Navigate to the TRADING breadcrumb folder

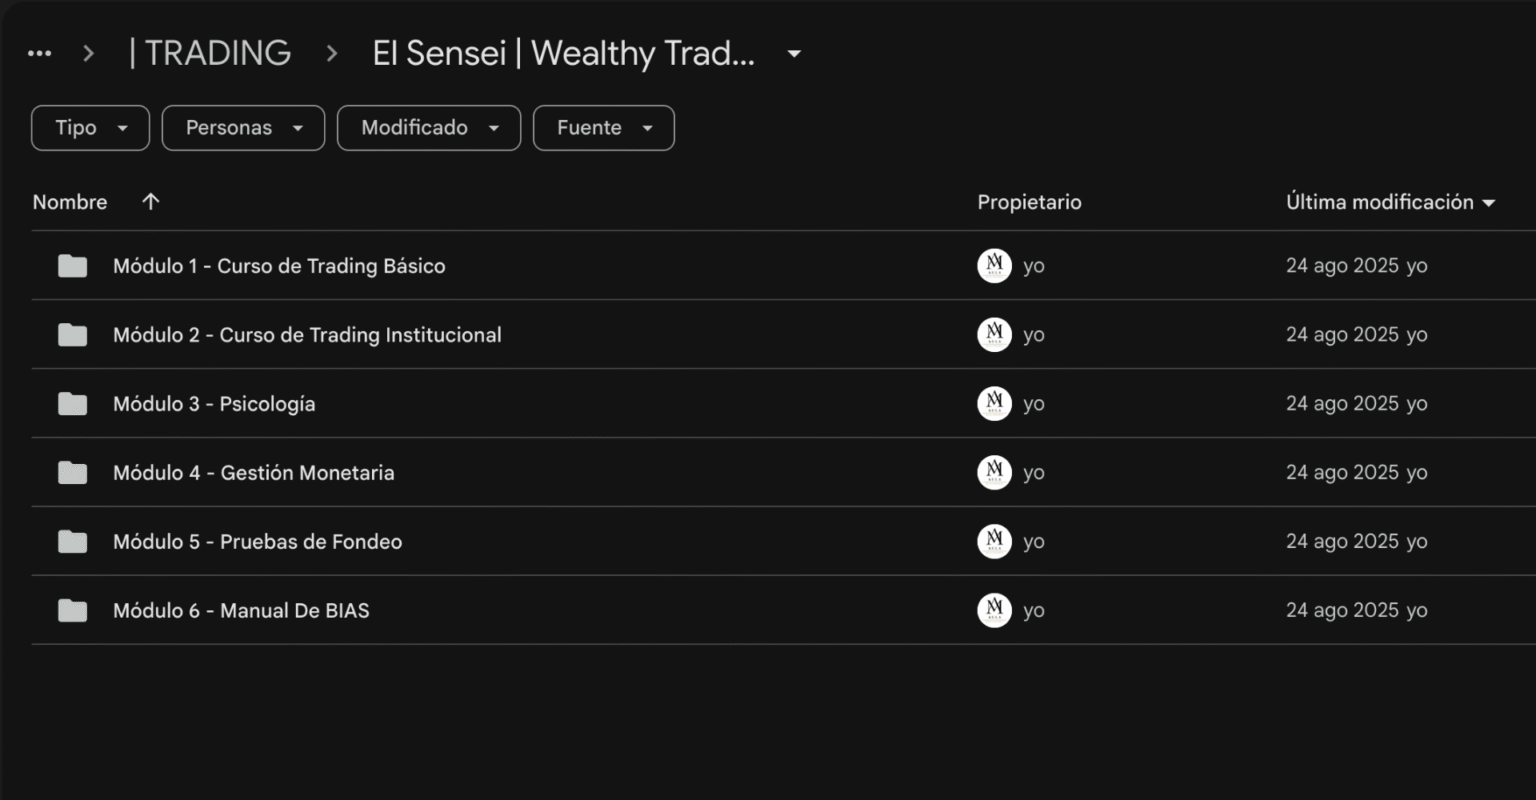[x=210, y=54]
